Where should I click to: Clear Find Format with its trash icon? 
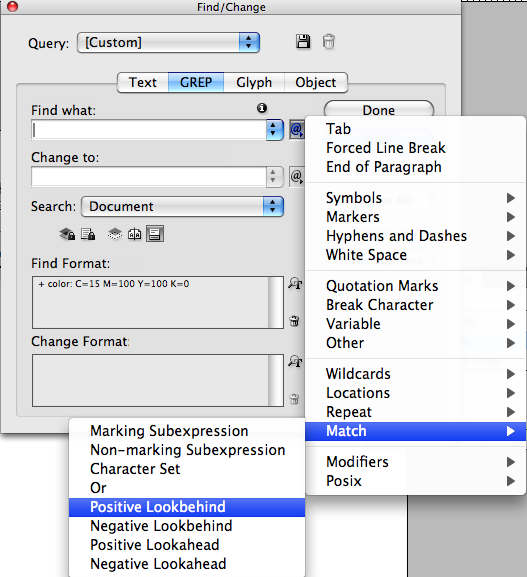tap(294, 321)
